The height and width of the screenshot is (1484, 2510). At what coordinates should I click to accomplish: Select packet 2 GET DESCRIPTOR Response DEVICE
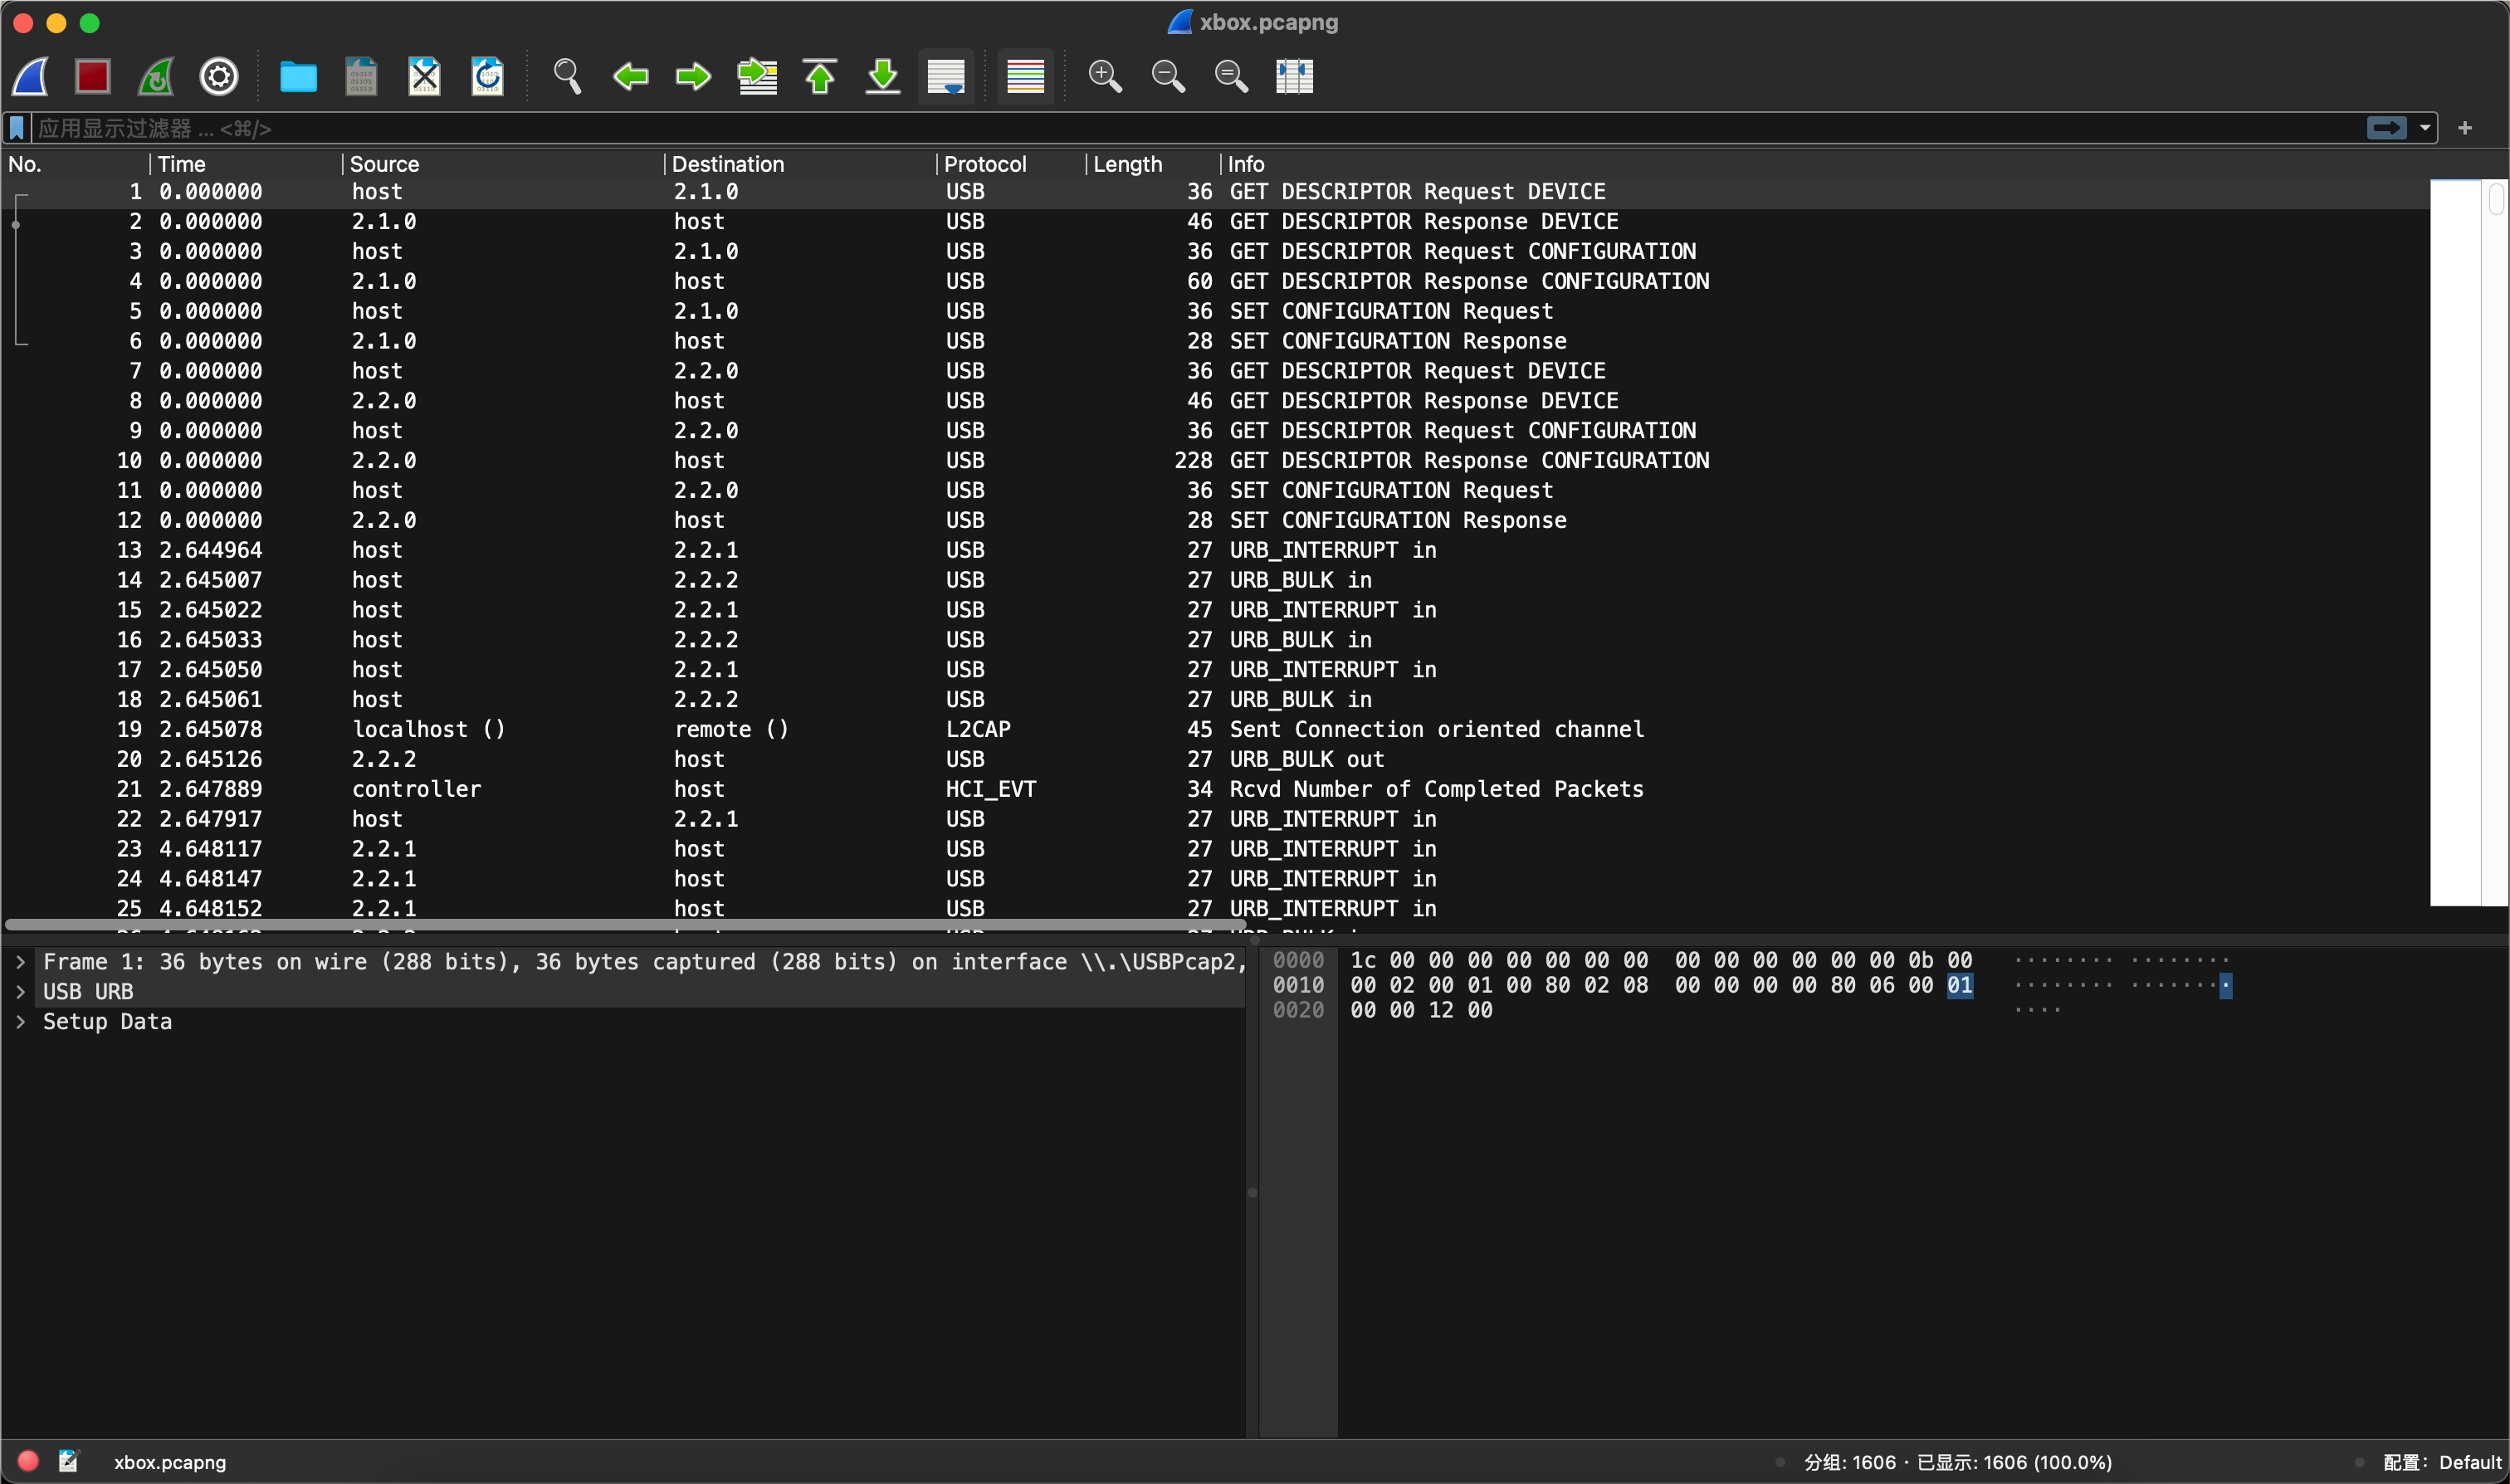pos(1216,221)
